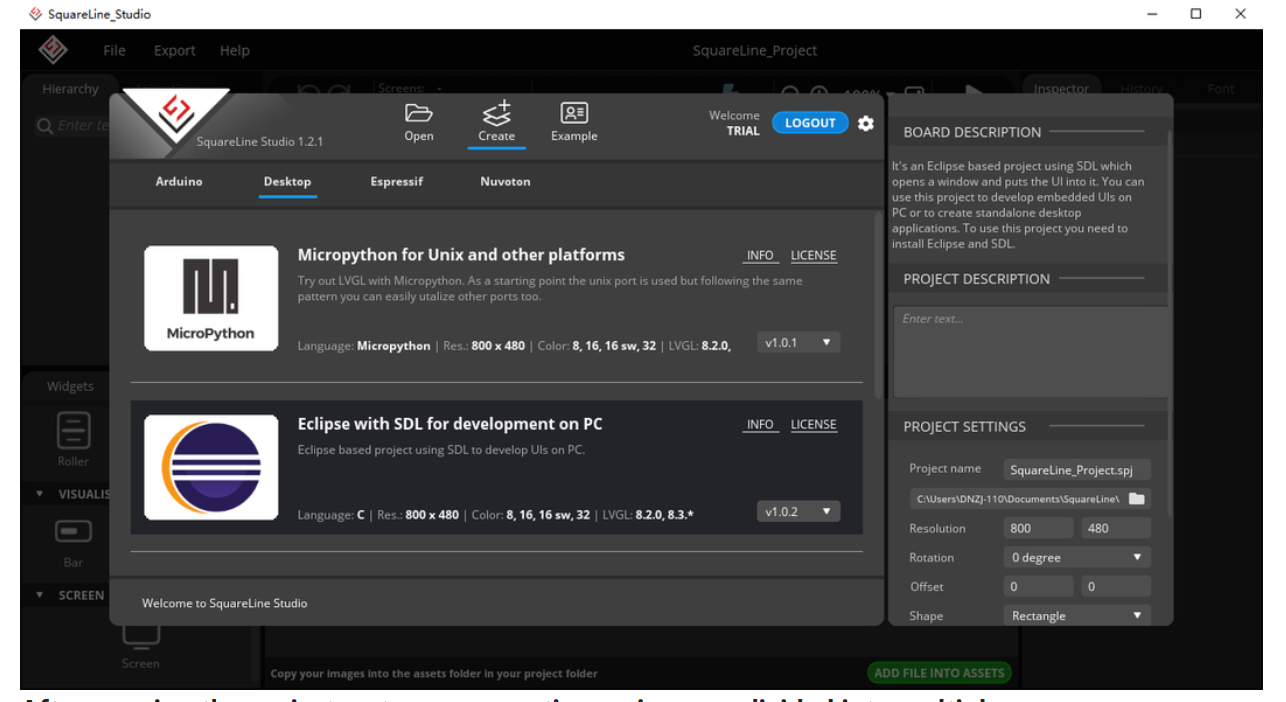Open settings via the gear icon
Viewport: 1286px width, 702px height.
click(x=866, y=123)
